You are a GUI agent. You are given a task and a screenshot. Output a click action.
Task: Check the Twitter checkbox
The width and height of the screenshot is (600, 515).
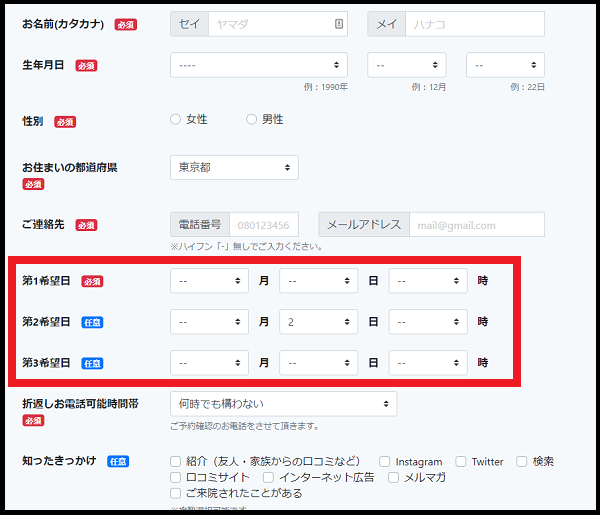(461, 461)
